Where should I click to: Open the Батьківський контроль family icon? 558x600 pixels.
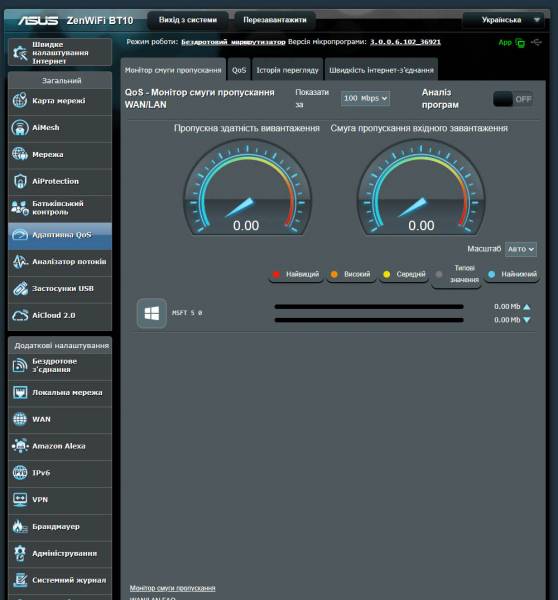click(20, 208)
